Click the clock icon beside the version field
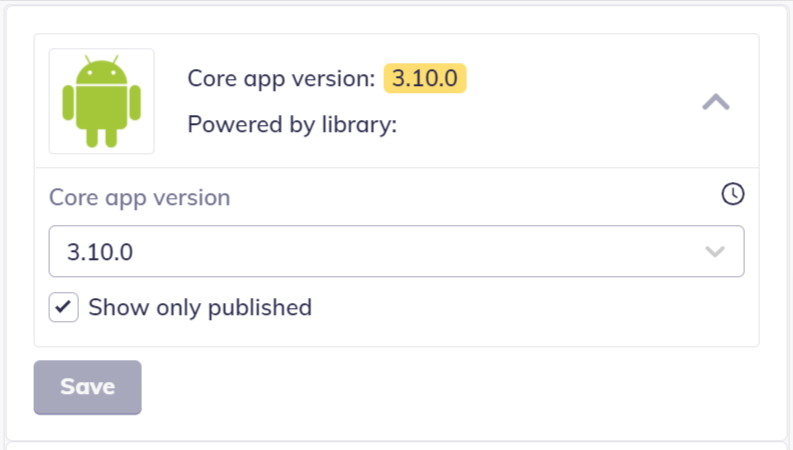The width and height of the screenshot is (793, 450). coord(733,195)
